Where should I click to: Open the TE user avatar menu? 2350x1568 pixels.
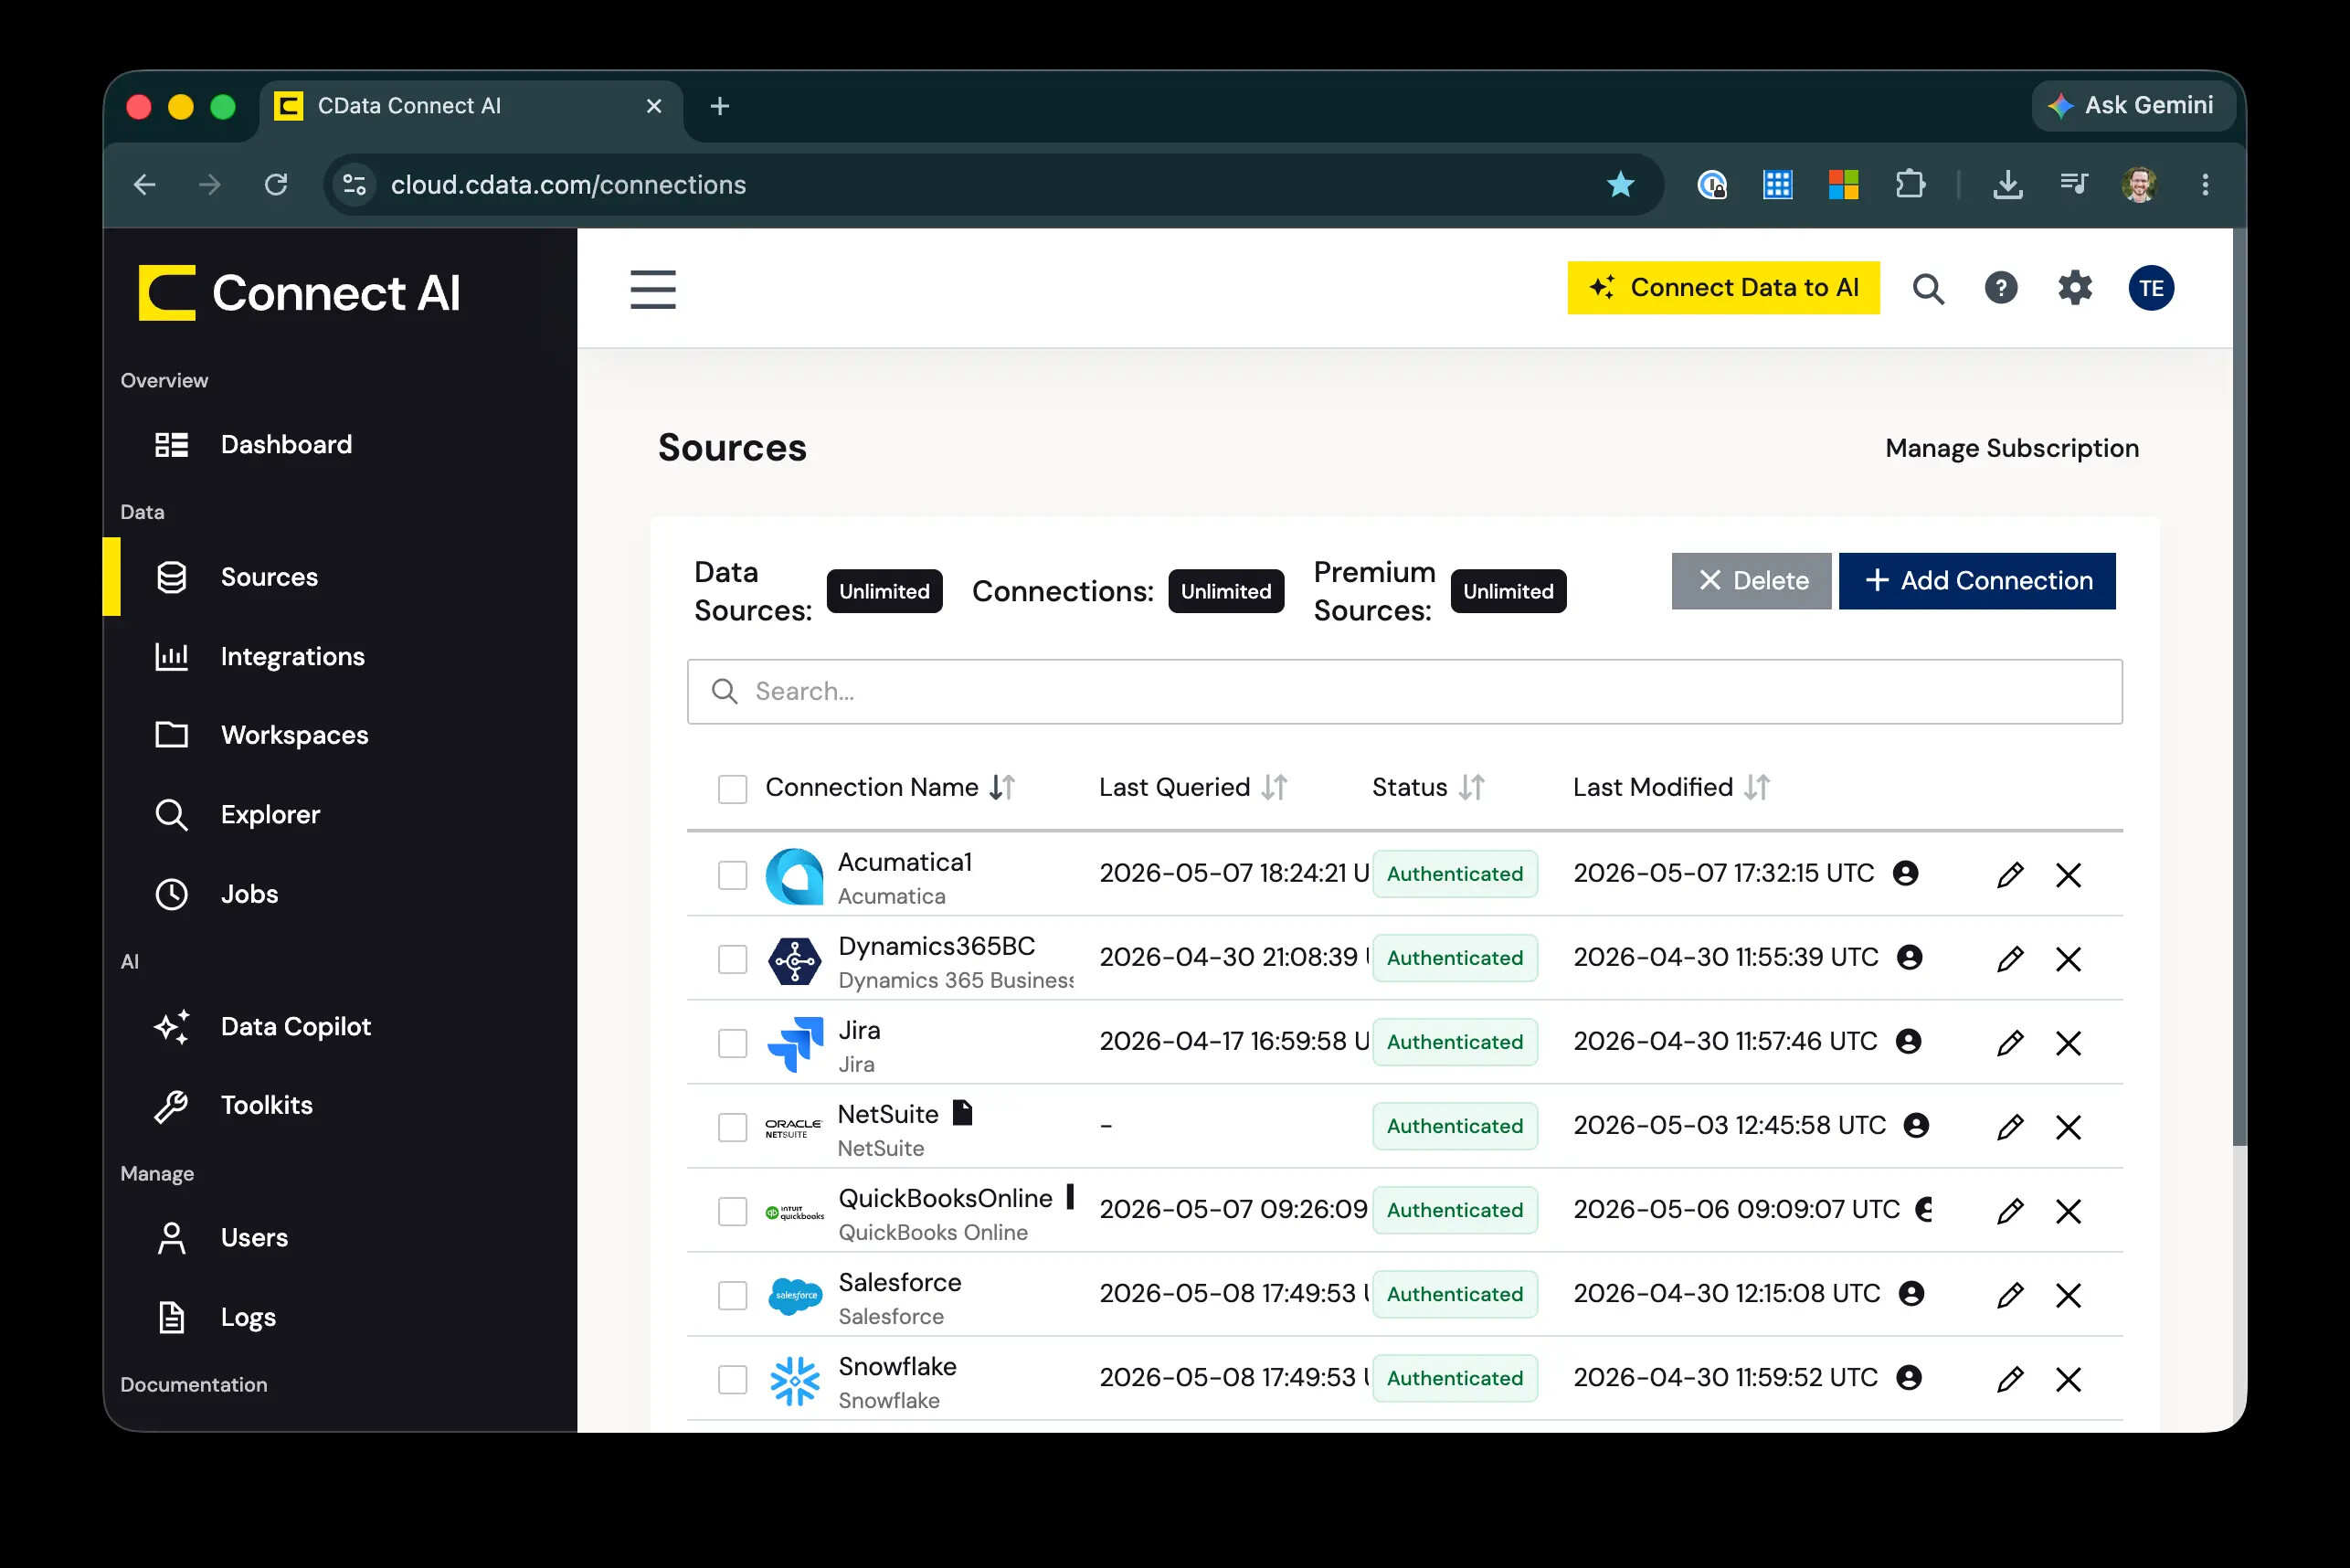click(x=2151, y=288)
